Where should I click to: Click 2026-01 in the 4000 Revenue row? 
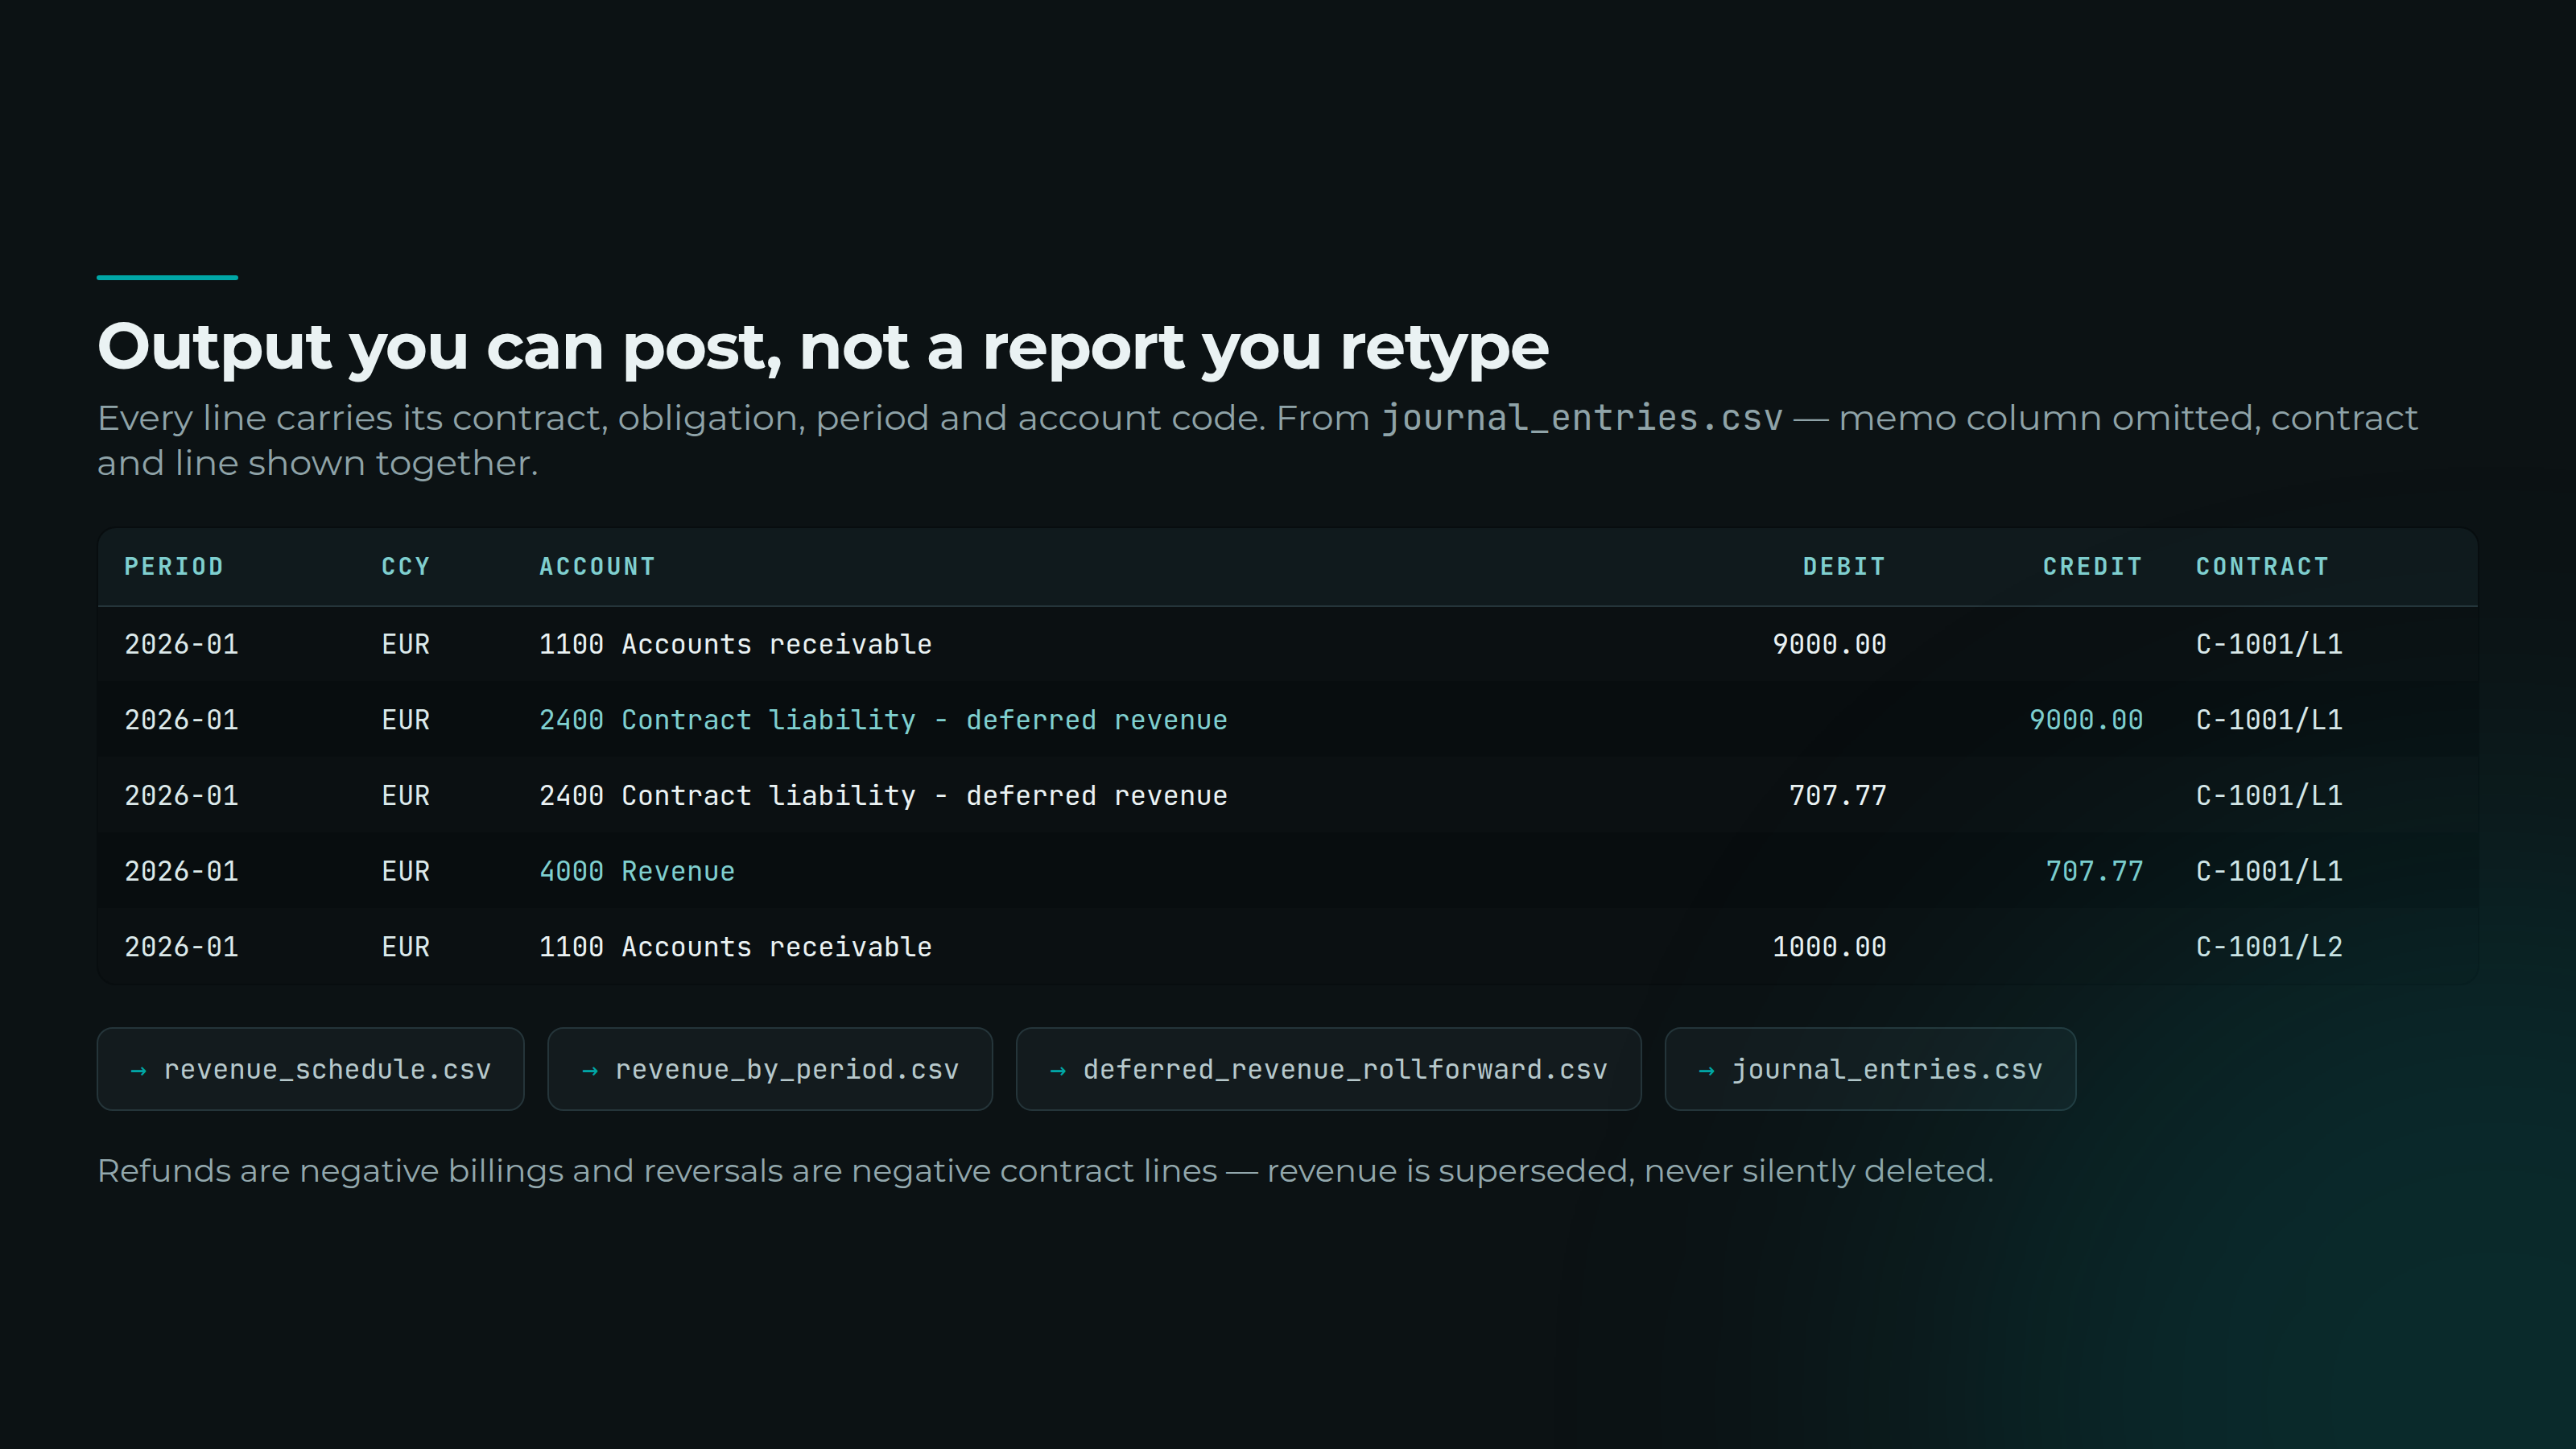click(181, 871)
